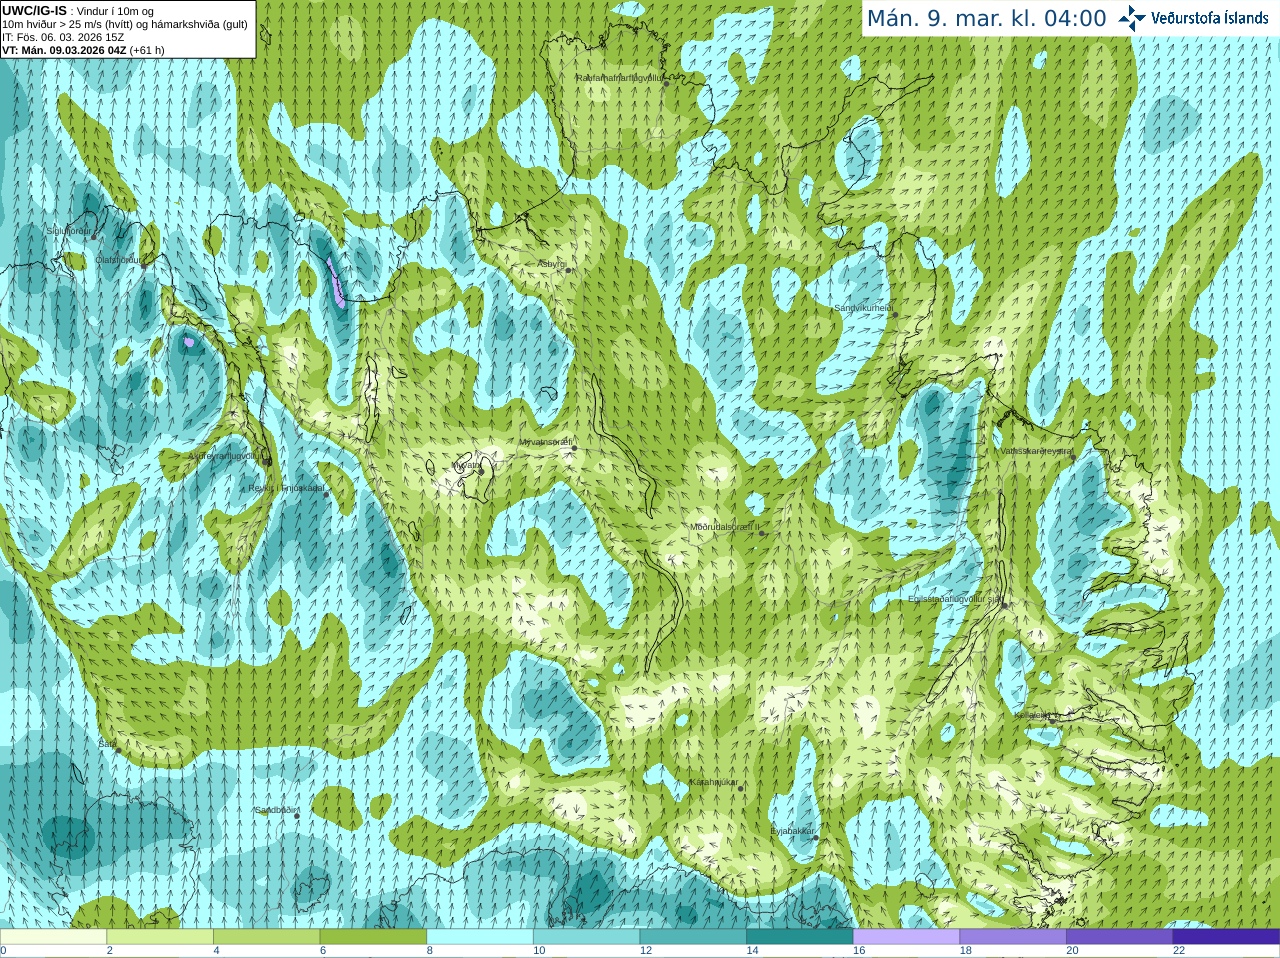Select the Reykir í Fnjóskadal station dot
This screenshot has height=958, width=1280.
point(325,494)
